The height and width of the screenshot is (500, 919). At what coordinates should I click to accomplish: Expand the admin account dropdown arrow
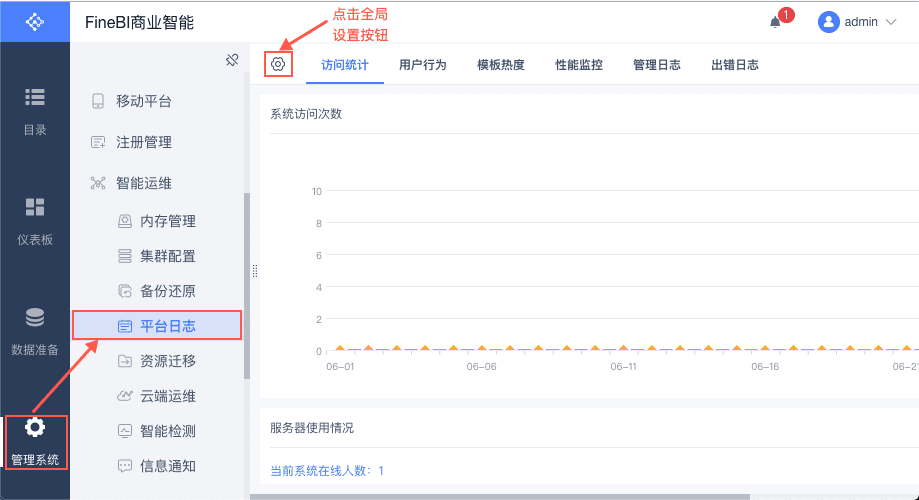[x=891, y=22]
